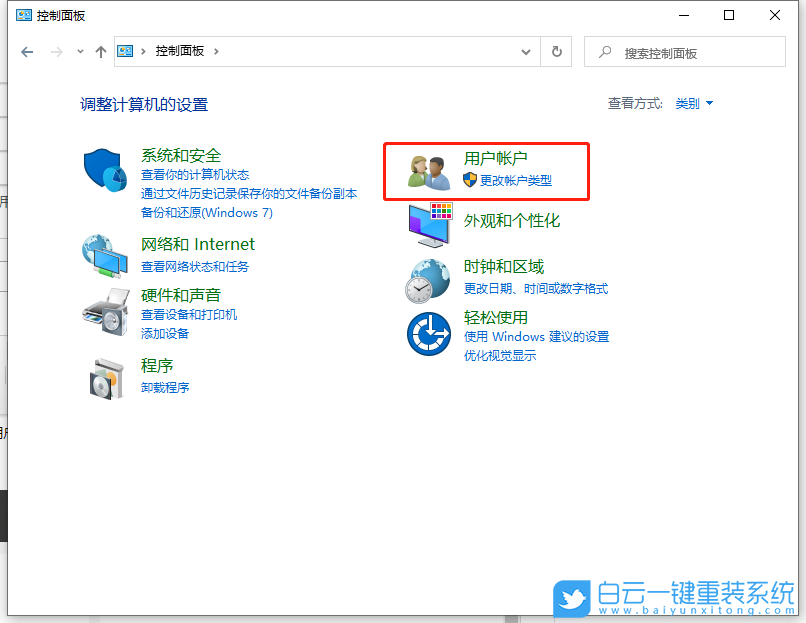Open the 类别 view mode dropdown
806x623 pixels.
[x=694, y=102]
